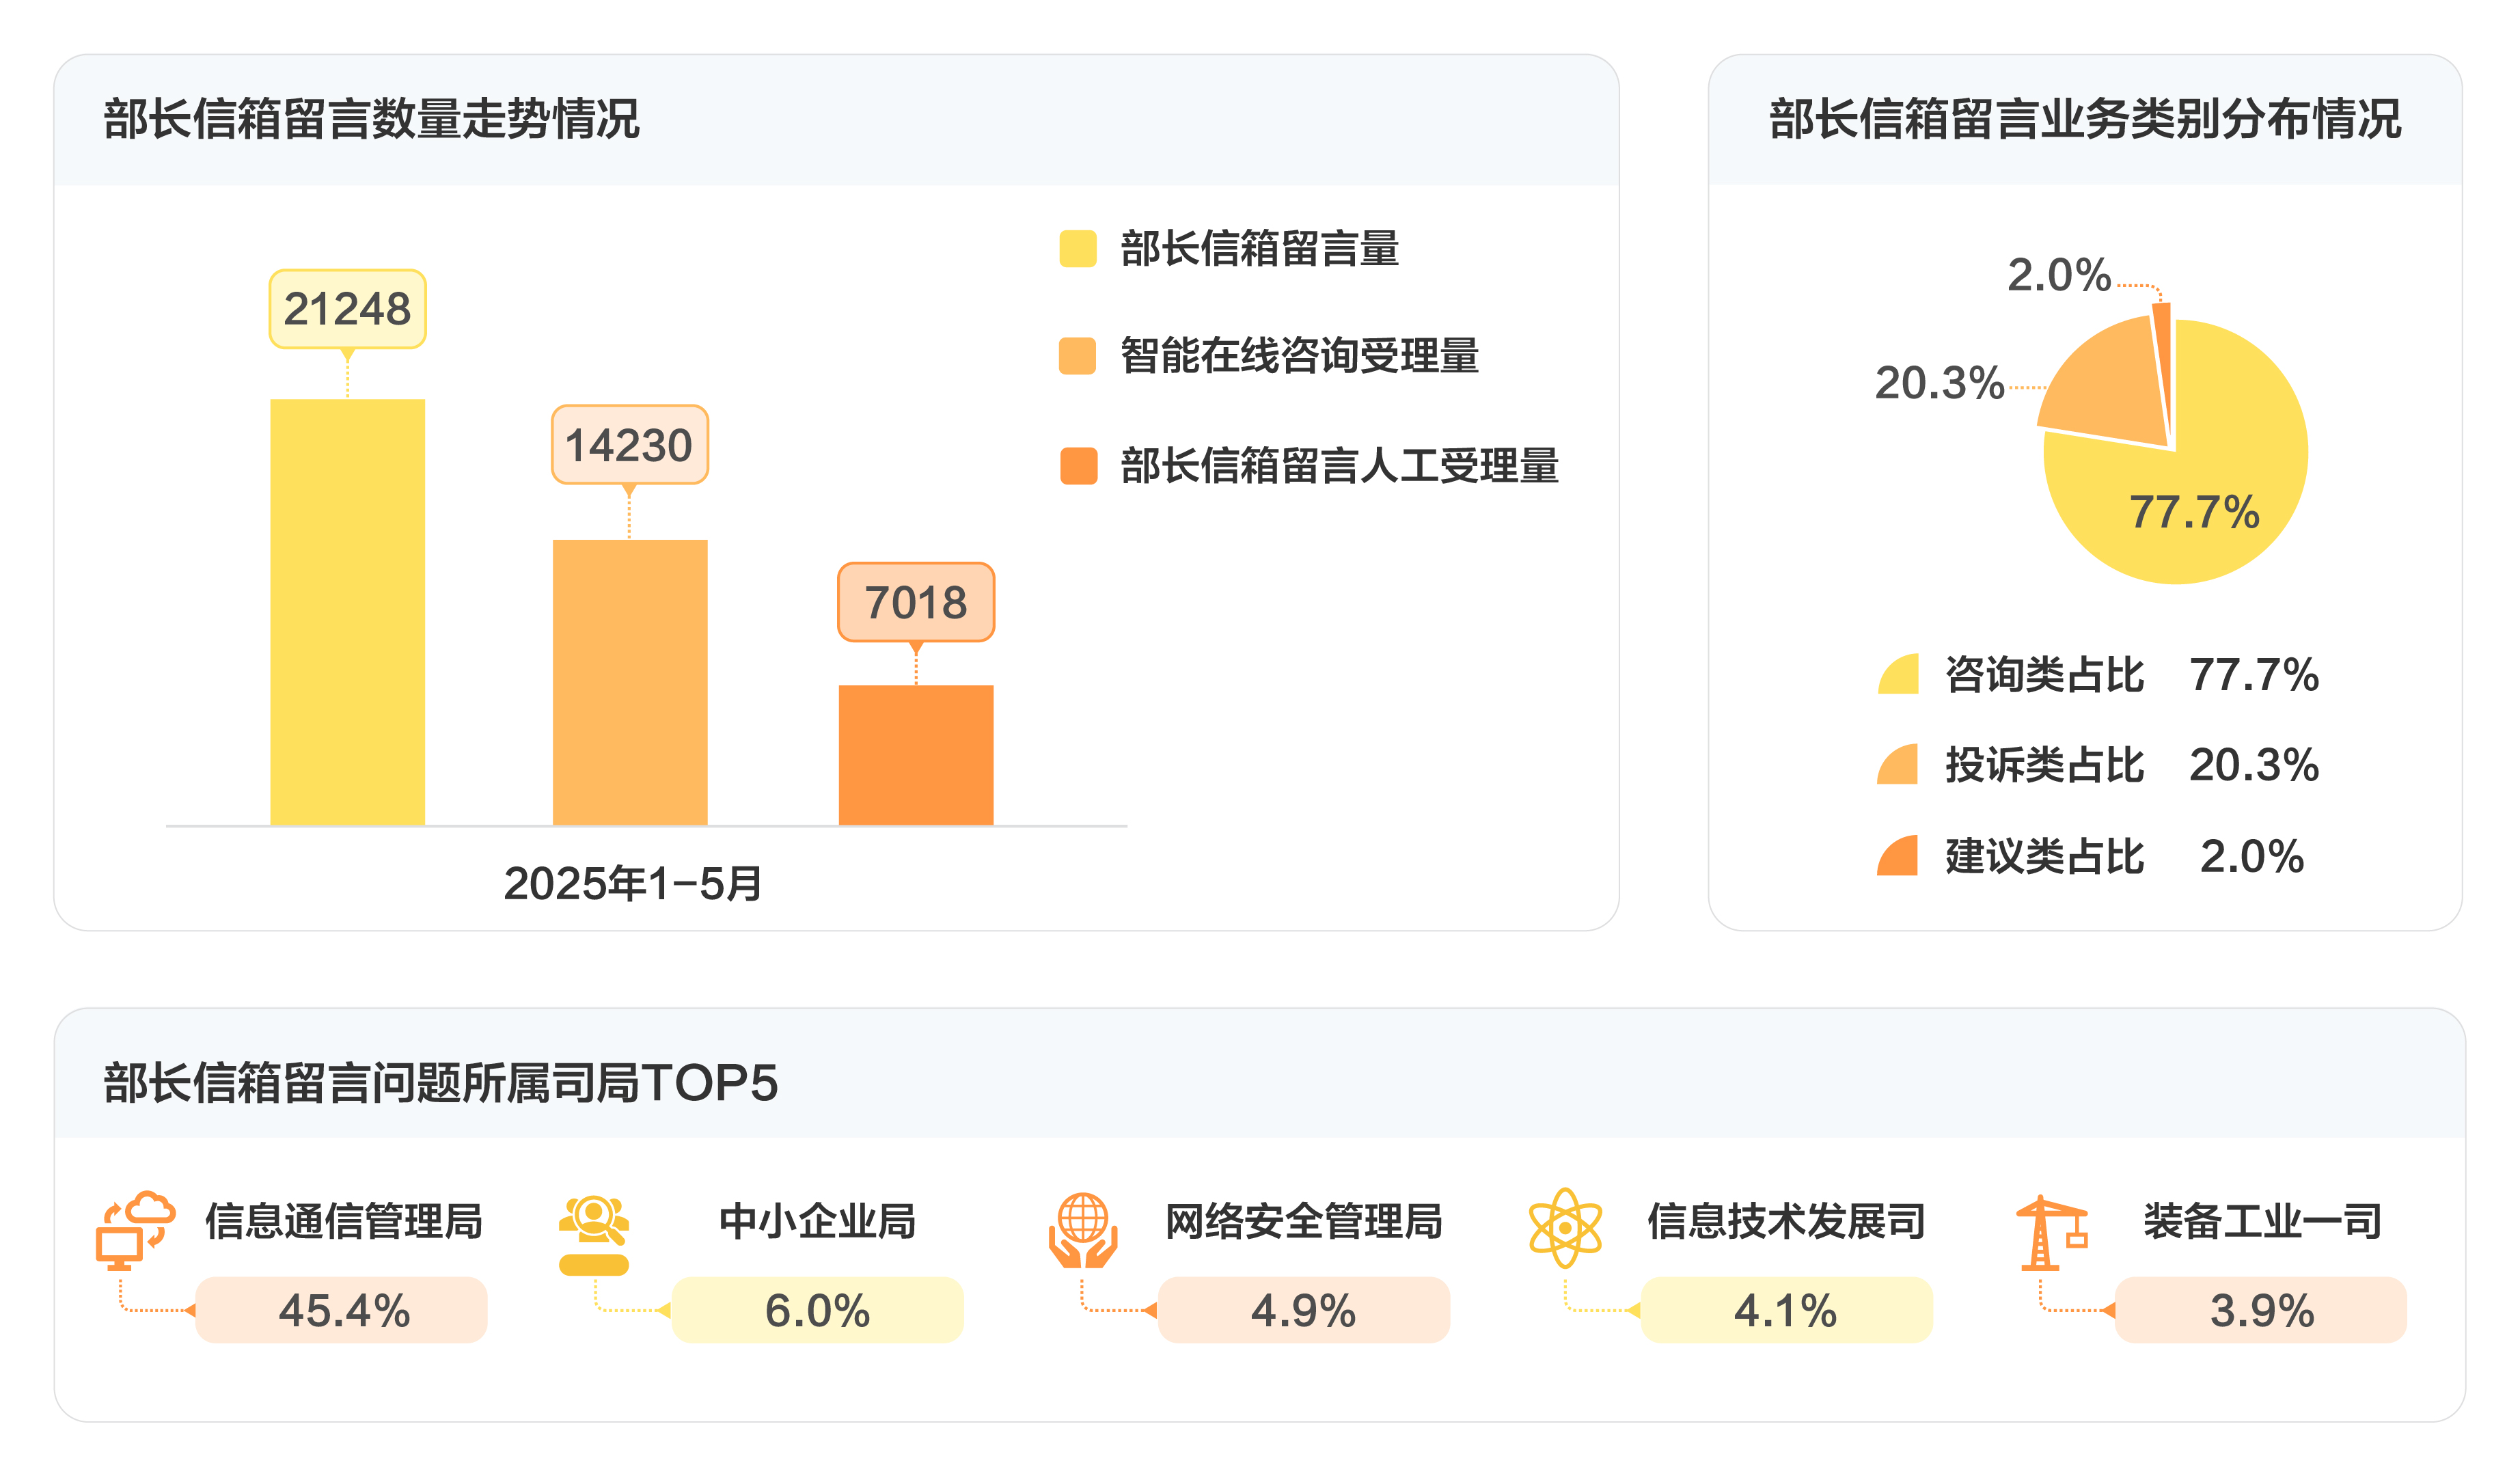Image resolution: width=2520 pixels, height=1478 pixels.
Task: Click the crane icon beside 装备工业一司
Action: click(x=2051, y=1232)
